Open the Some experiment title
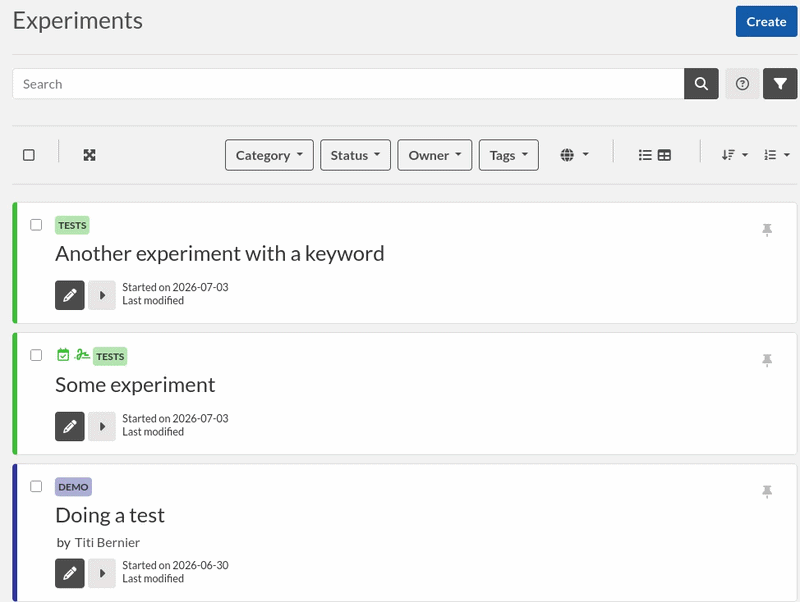 [x=135, y=385]
